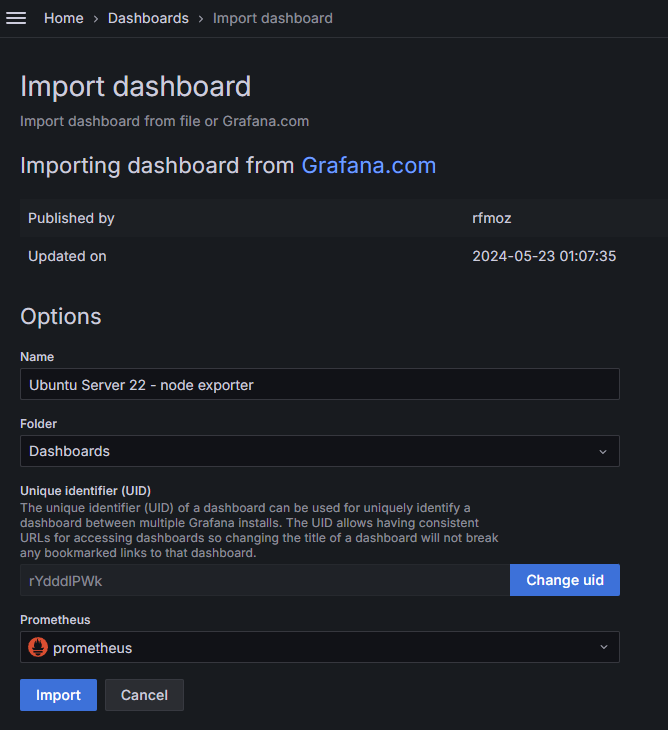Follow the Grafana.com link
The width and height of the screenshot is (668, 730).
tap(369, 165)
